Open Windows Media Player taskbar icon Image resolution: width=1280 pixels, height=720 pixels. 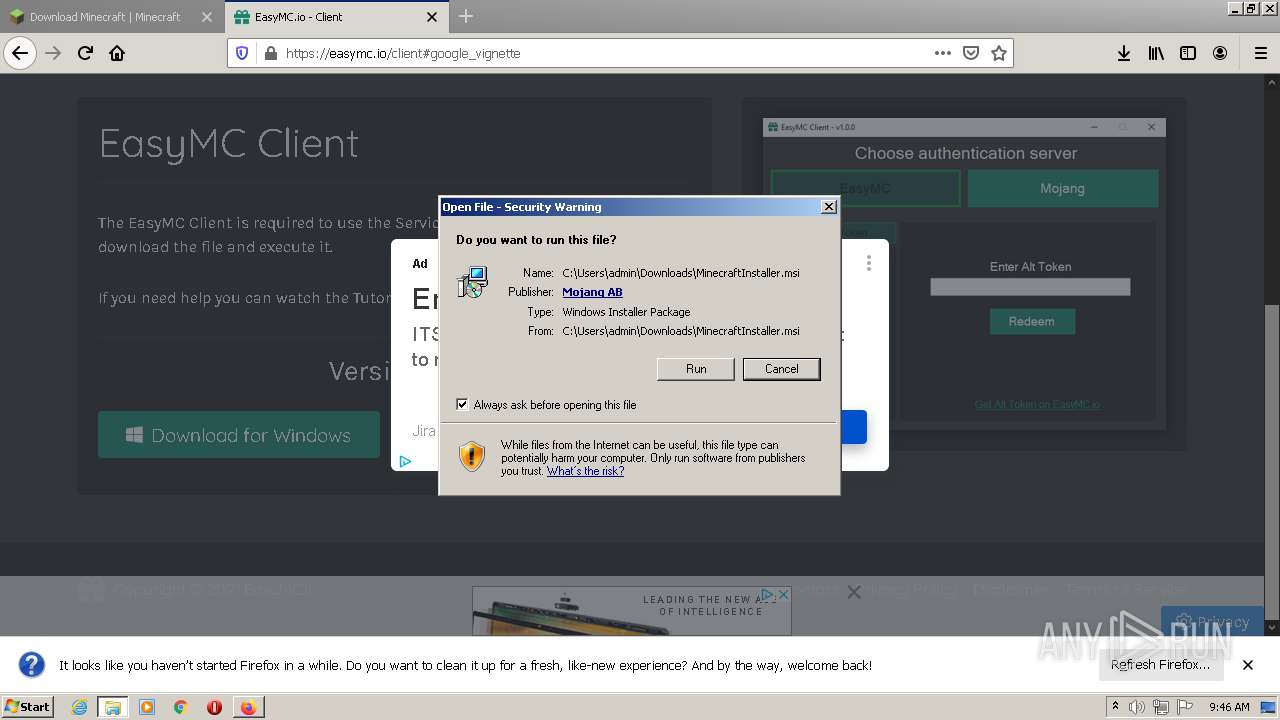click(147, 707)
